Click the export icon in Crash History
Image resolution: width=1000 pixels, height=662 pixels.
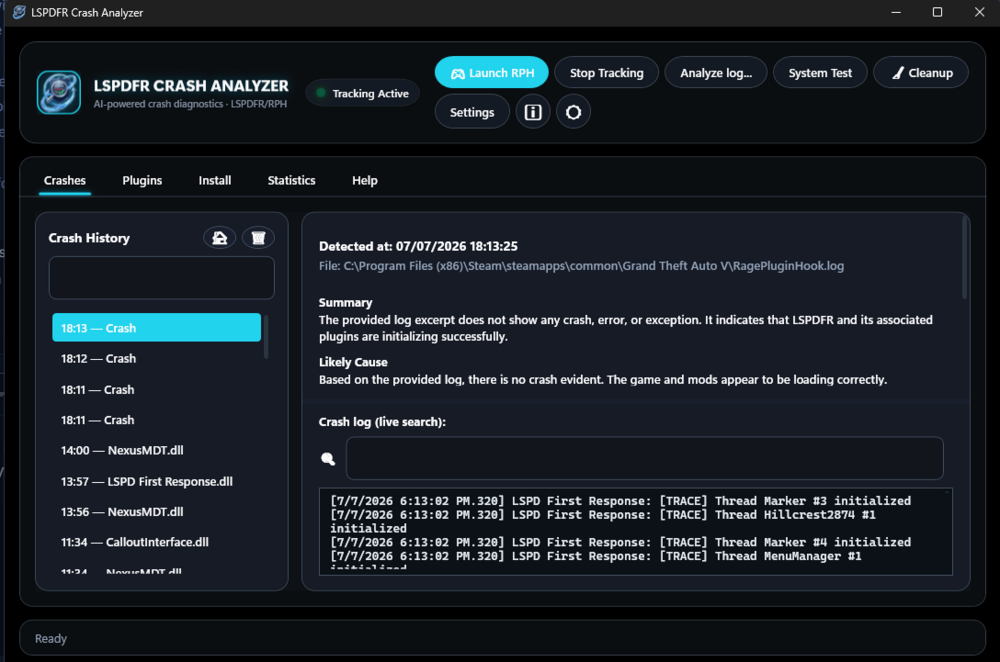coord(219,238)
